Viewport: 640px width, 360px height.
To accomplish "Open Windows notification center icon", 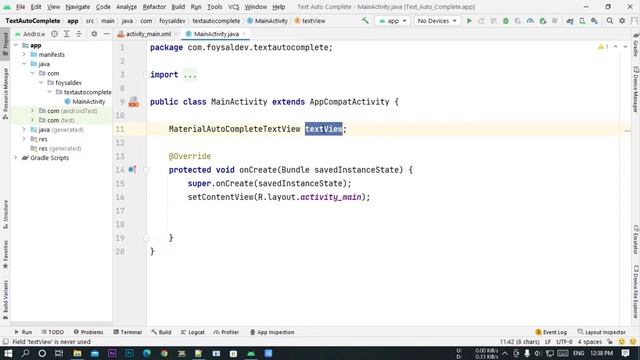I will click(x=625, y=353).
